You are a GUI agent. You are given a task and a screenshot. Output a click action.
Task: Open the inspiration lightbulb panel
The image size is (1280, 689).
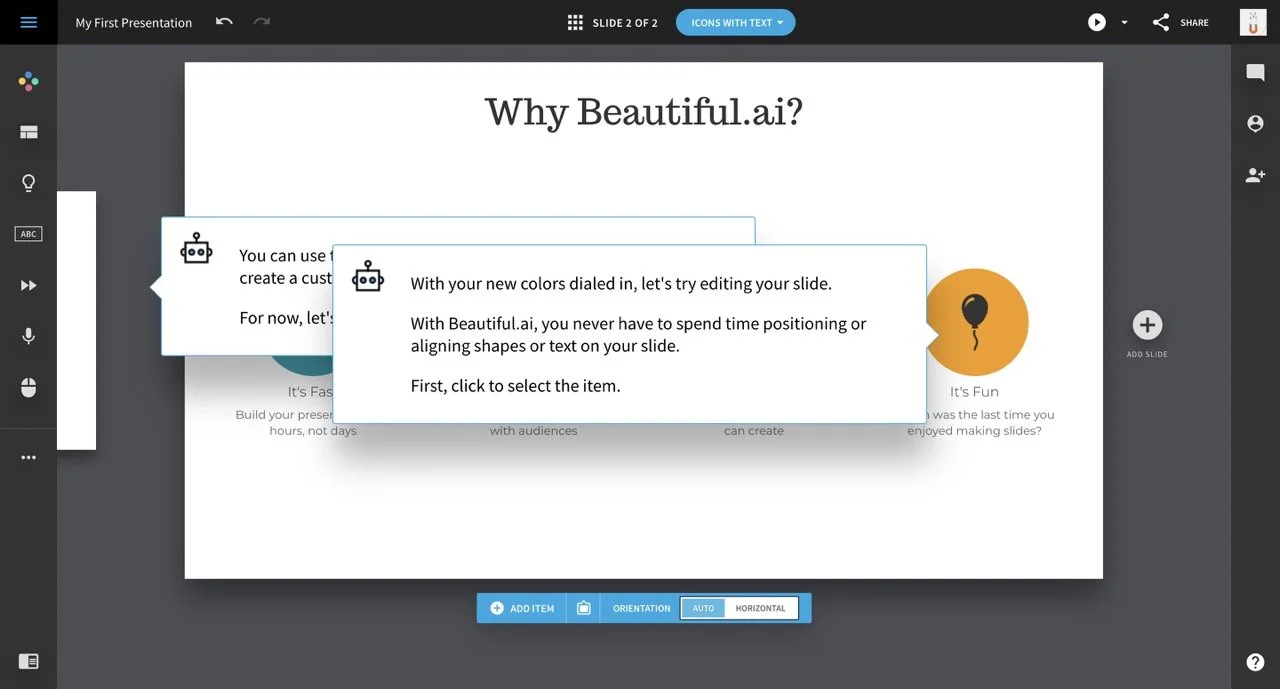click(x=28, y=182)
